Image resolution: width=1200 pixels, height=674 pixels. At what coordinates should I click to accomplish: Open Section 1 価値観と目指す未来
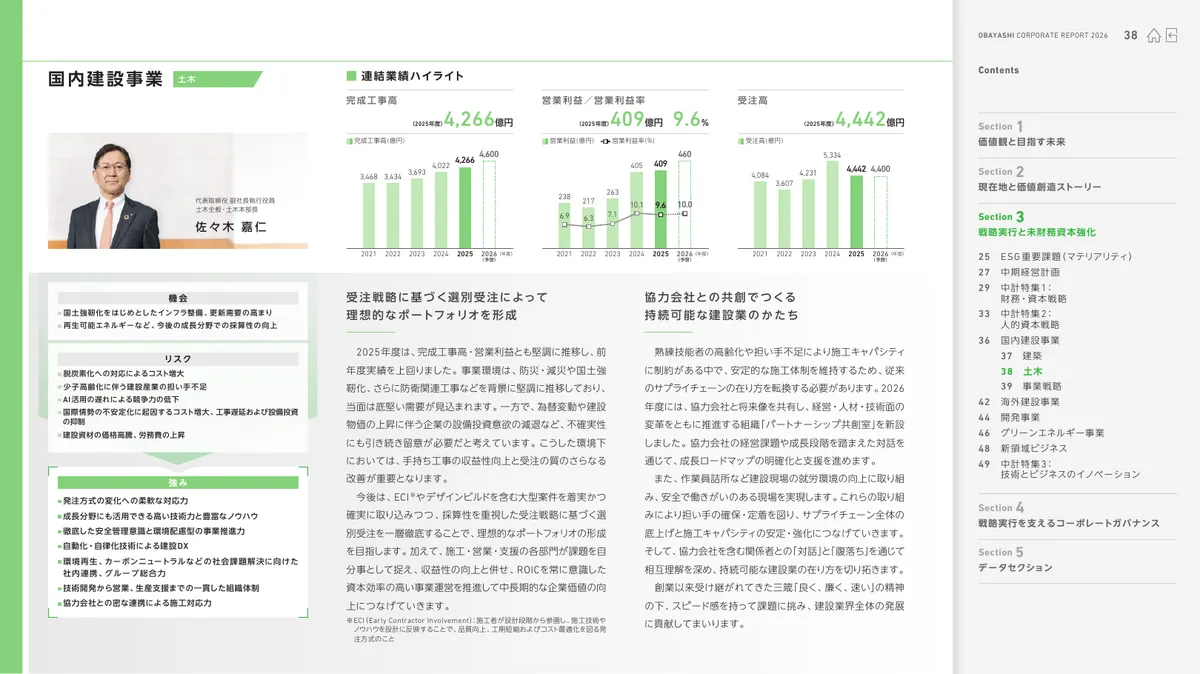point(1022,134)
